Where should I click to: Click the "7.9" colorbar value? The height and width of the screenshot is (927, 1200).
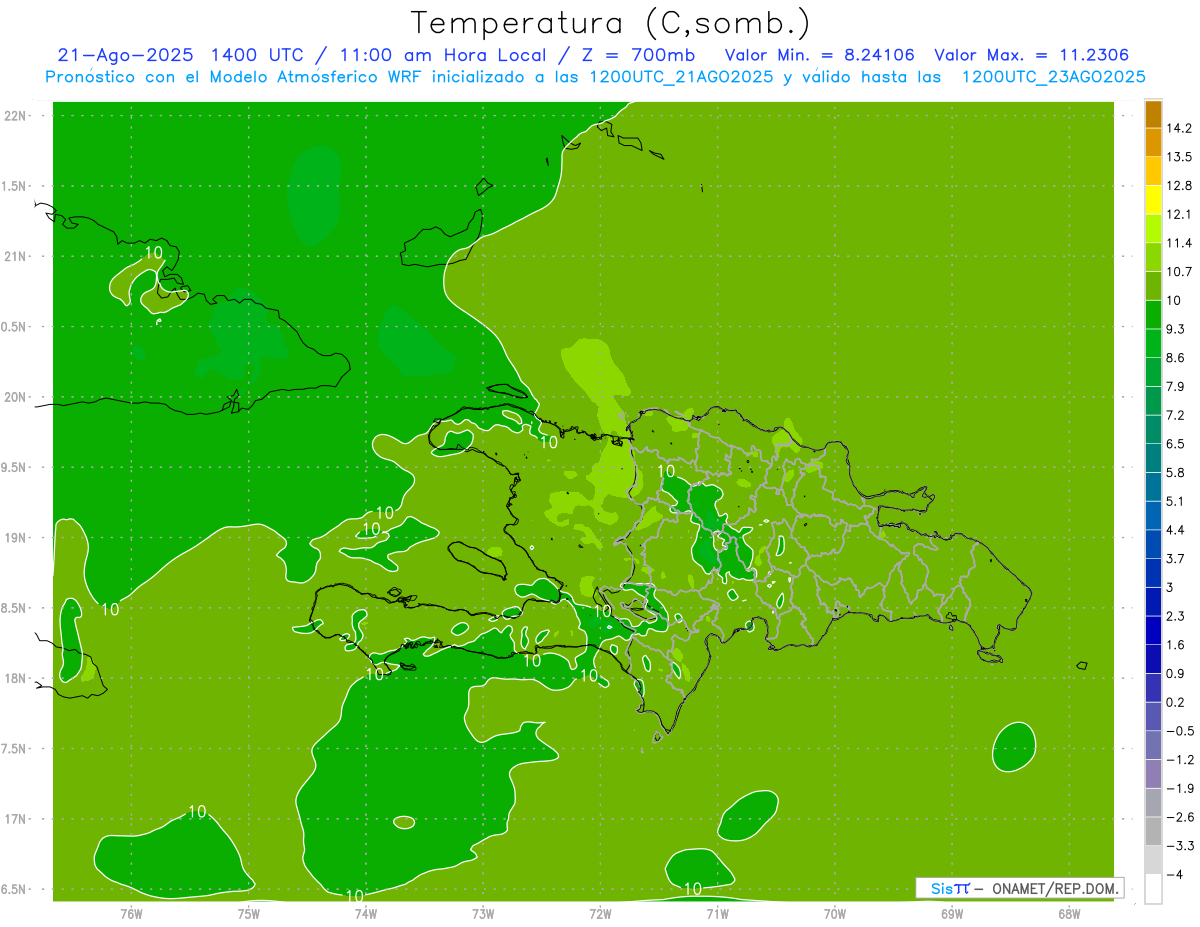coord(1176,386)
